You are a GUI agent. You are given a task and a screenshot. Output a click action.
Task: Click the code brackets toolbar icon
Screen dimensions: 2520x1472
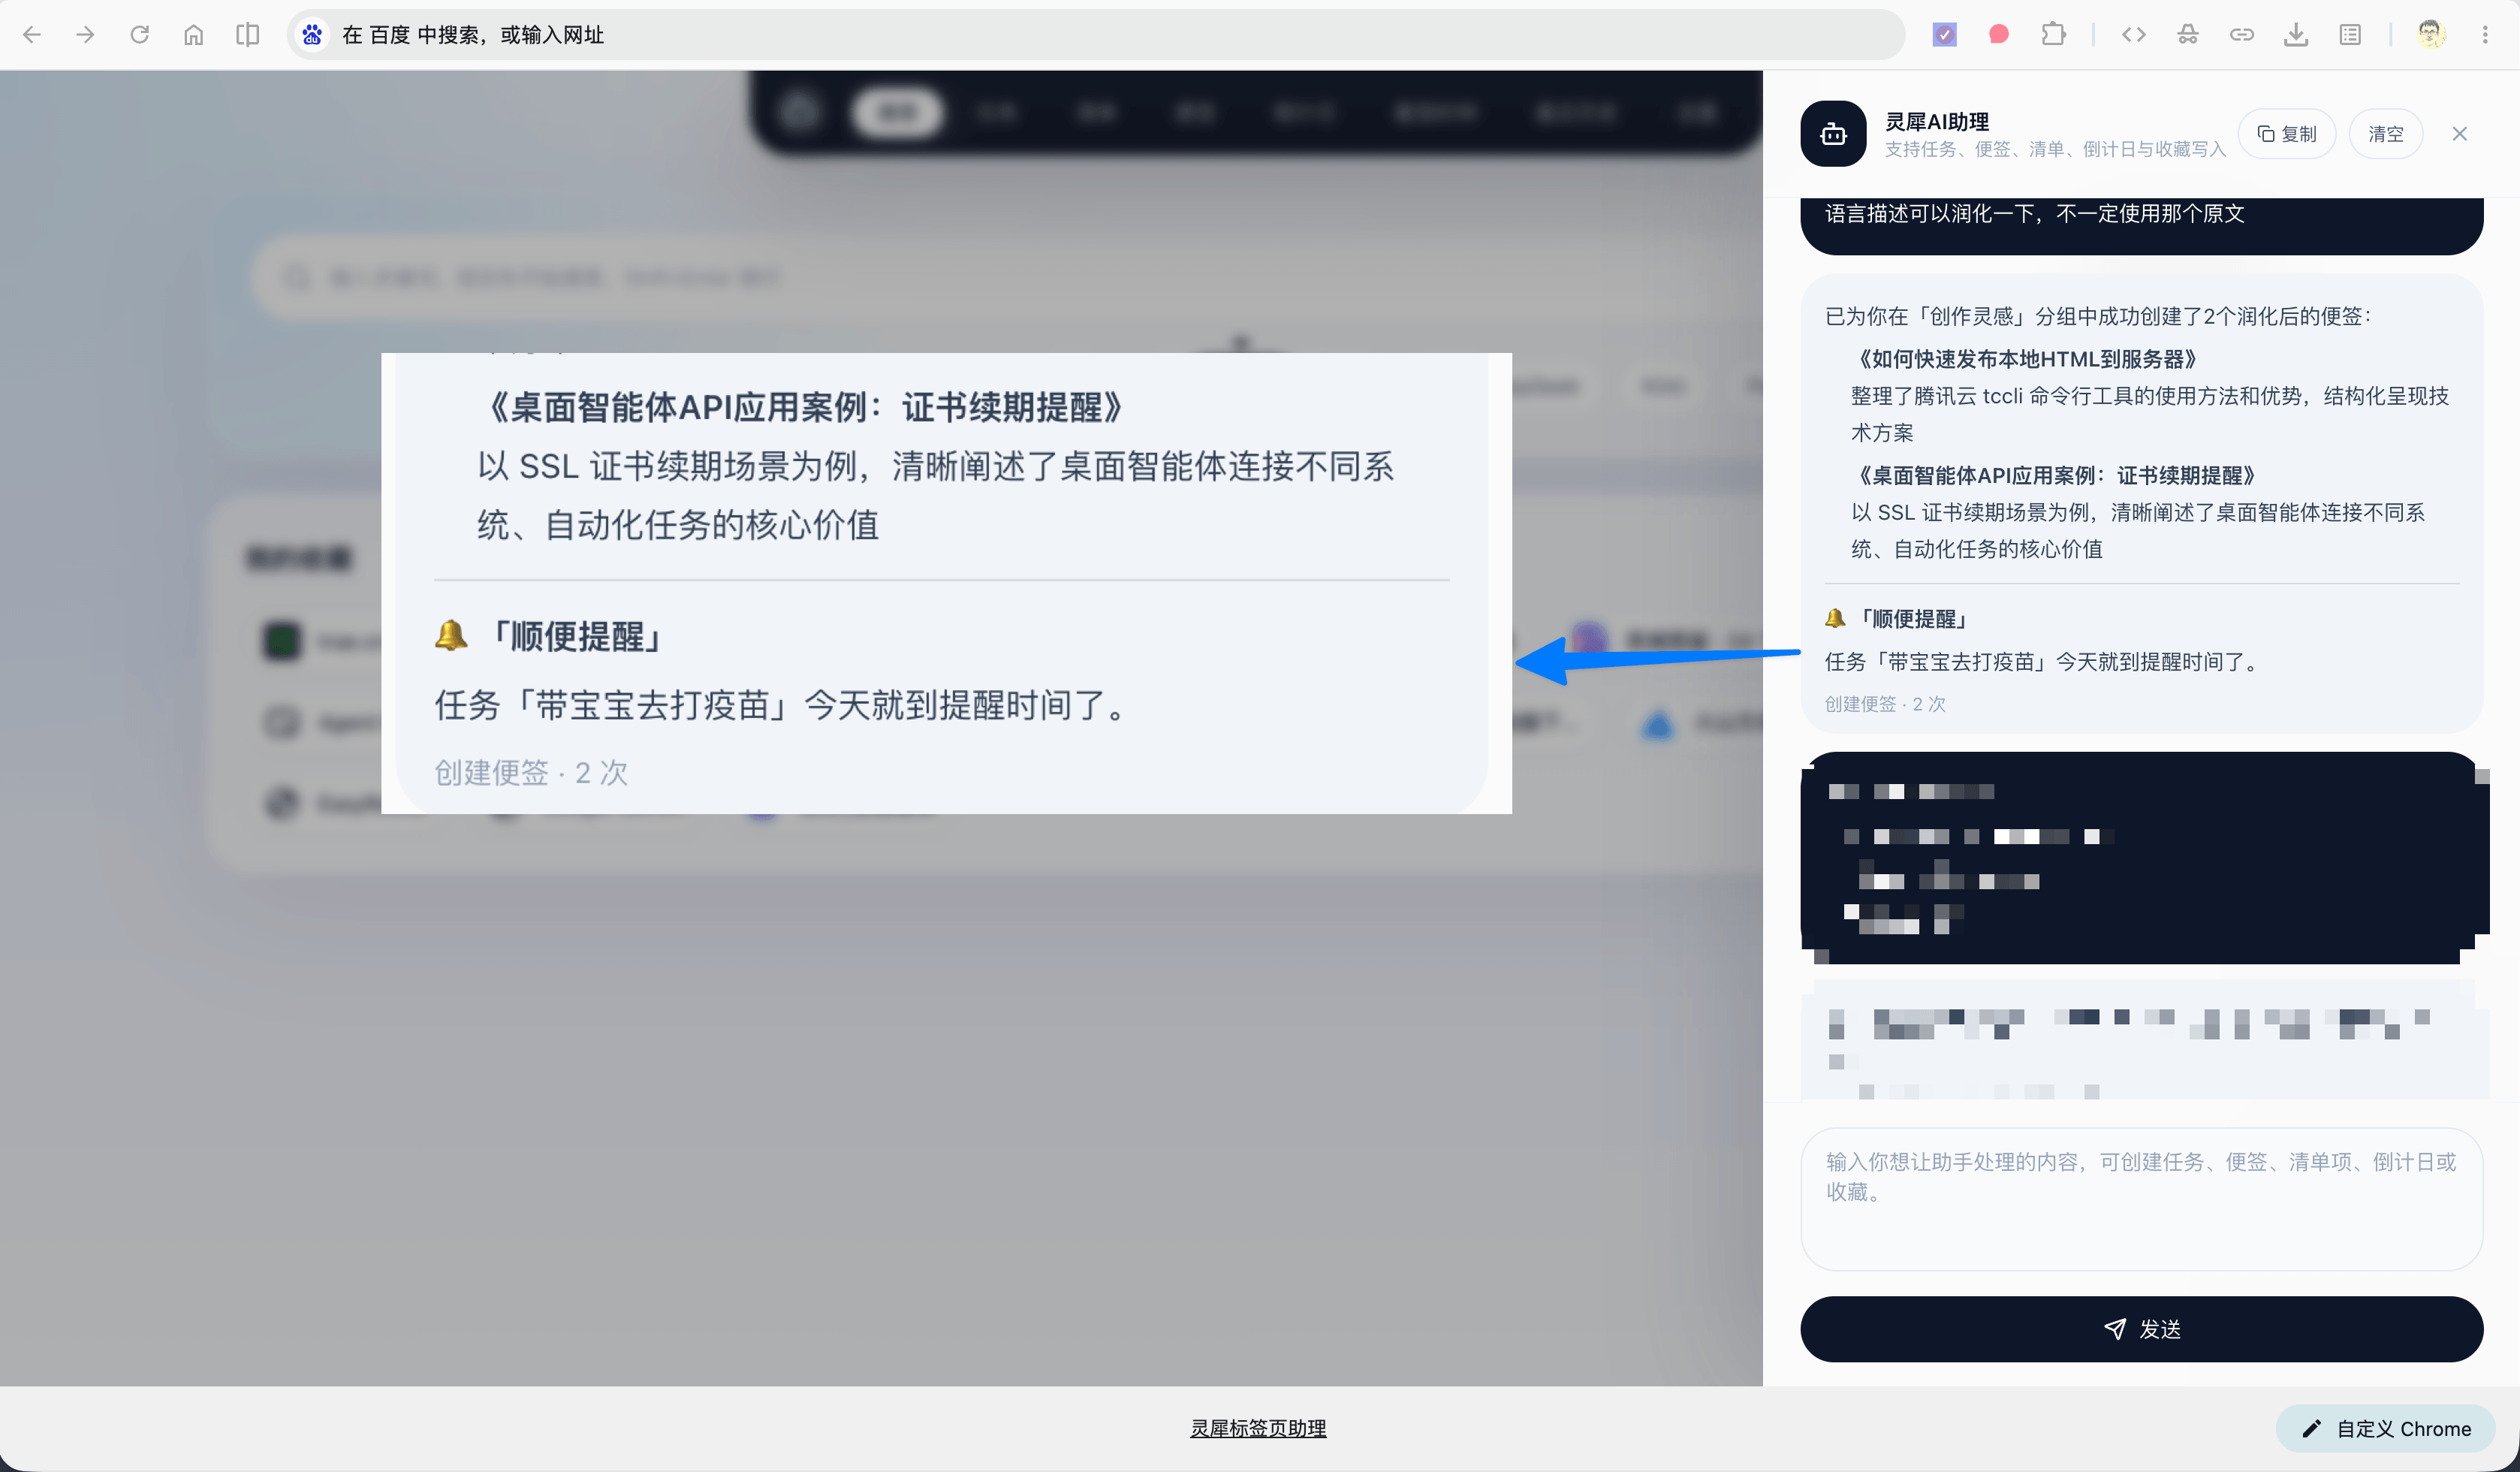[x=2133, y=35]
